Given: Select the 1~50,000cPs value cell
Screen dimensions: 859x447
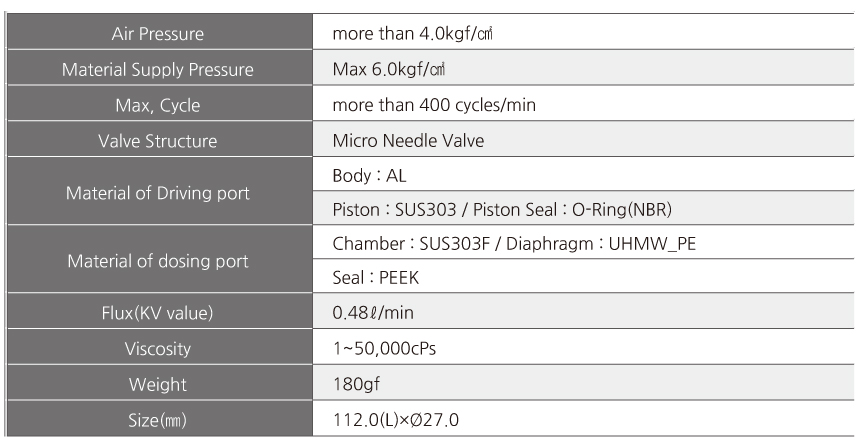Looking at the screenshot, I should click(x=583, y=347).
